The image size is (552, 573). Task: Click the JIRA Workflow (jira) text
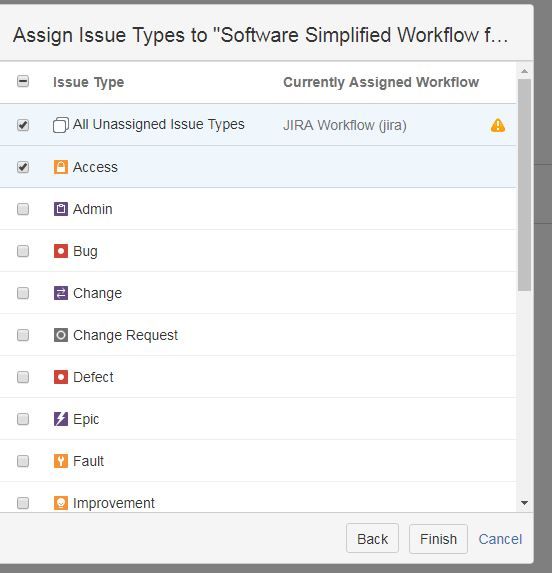(x=344, y=125)
